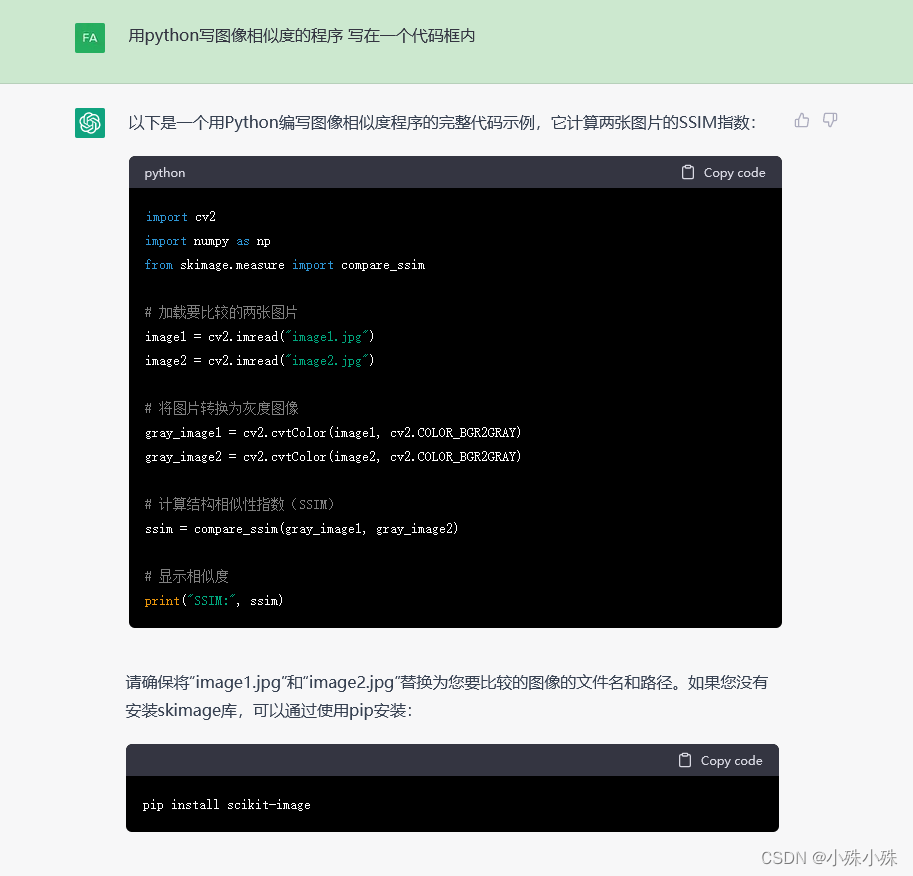Click the response intro sentence mentioning SSIM指数

[x=442, y=123]
